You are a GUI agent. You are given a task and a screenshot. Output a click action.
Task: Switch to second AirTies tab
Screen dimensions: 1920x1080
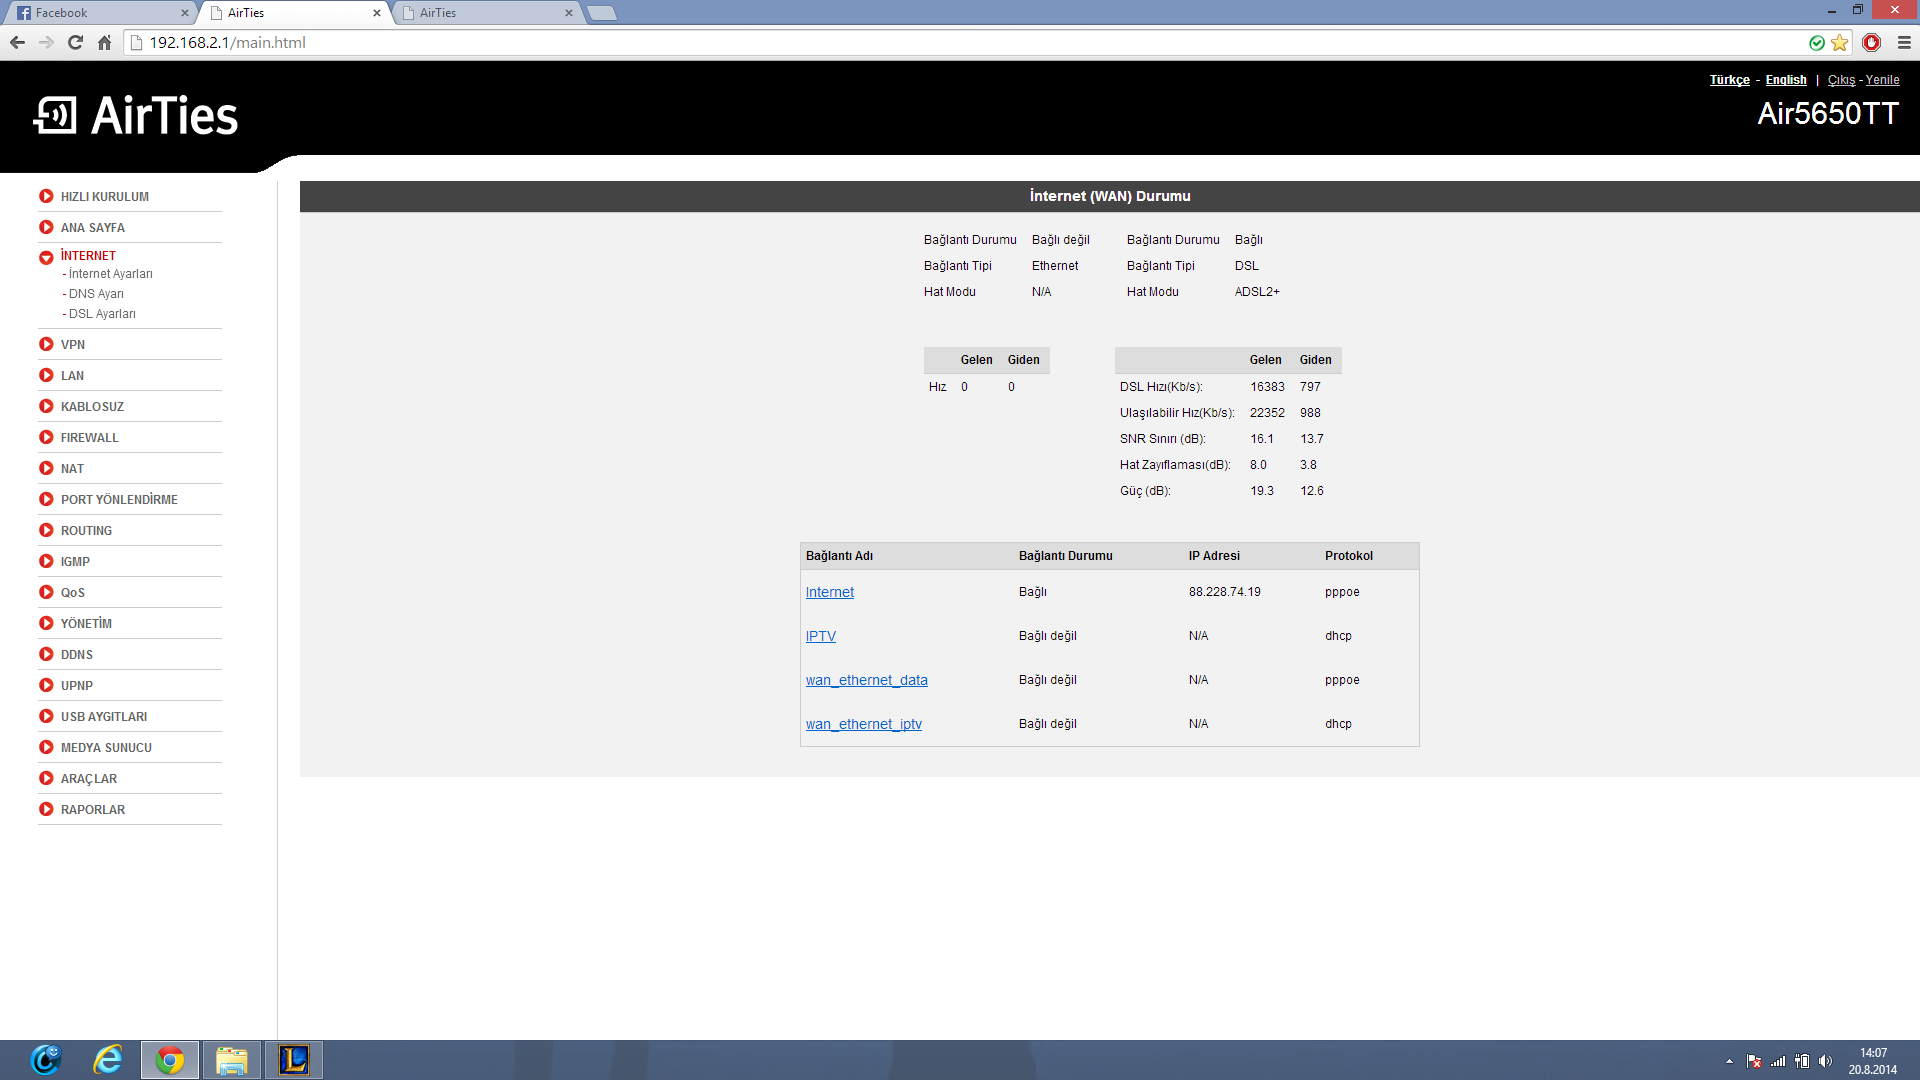(x=487, y=13)
